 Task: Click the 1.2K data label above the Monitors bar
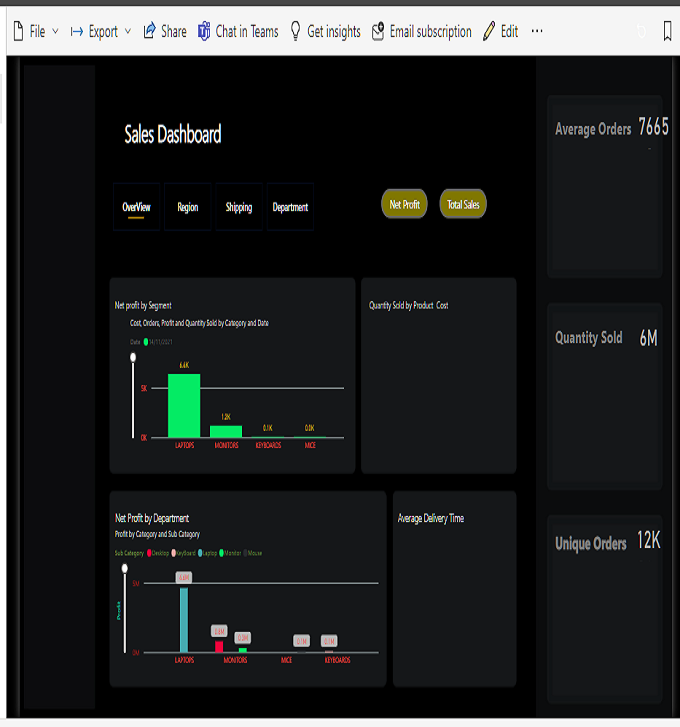pyautogui.click(x=226, y=417)
